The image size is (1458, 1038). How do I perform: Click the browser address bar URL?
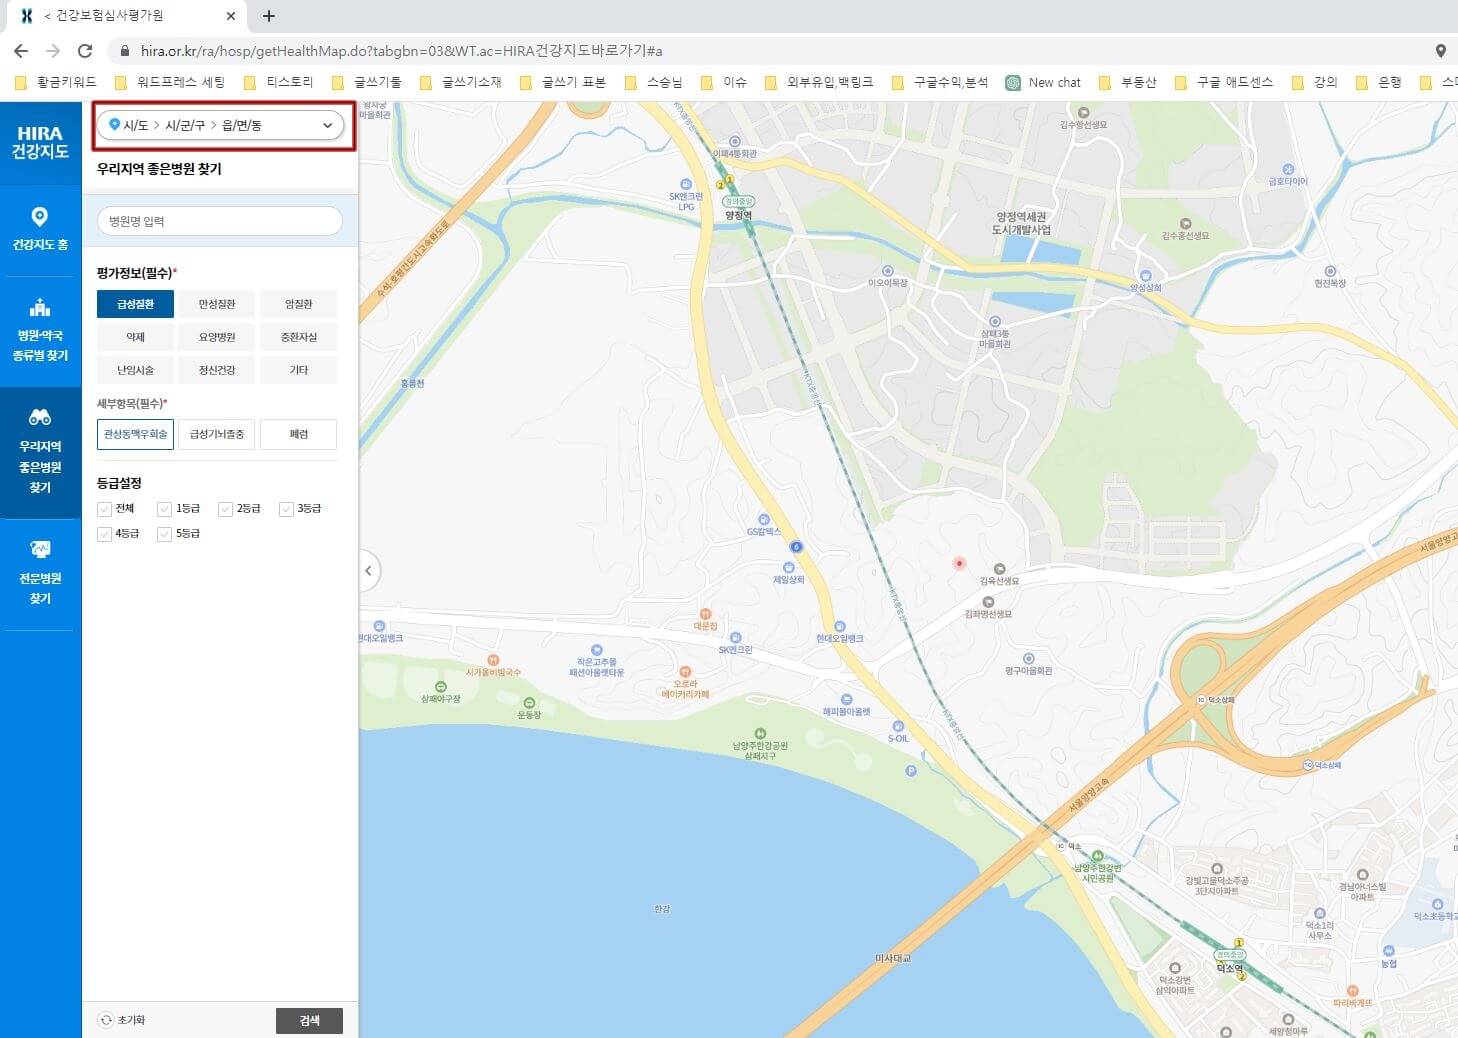pos(401,50)
